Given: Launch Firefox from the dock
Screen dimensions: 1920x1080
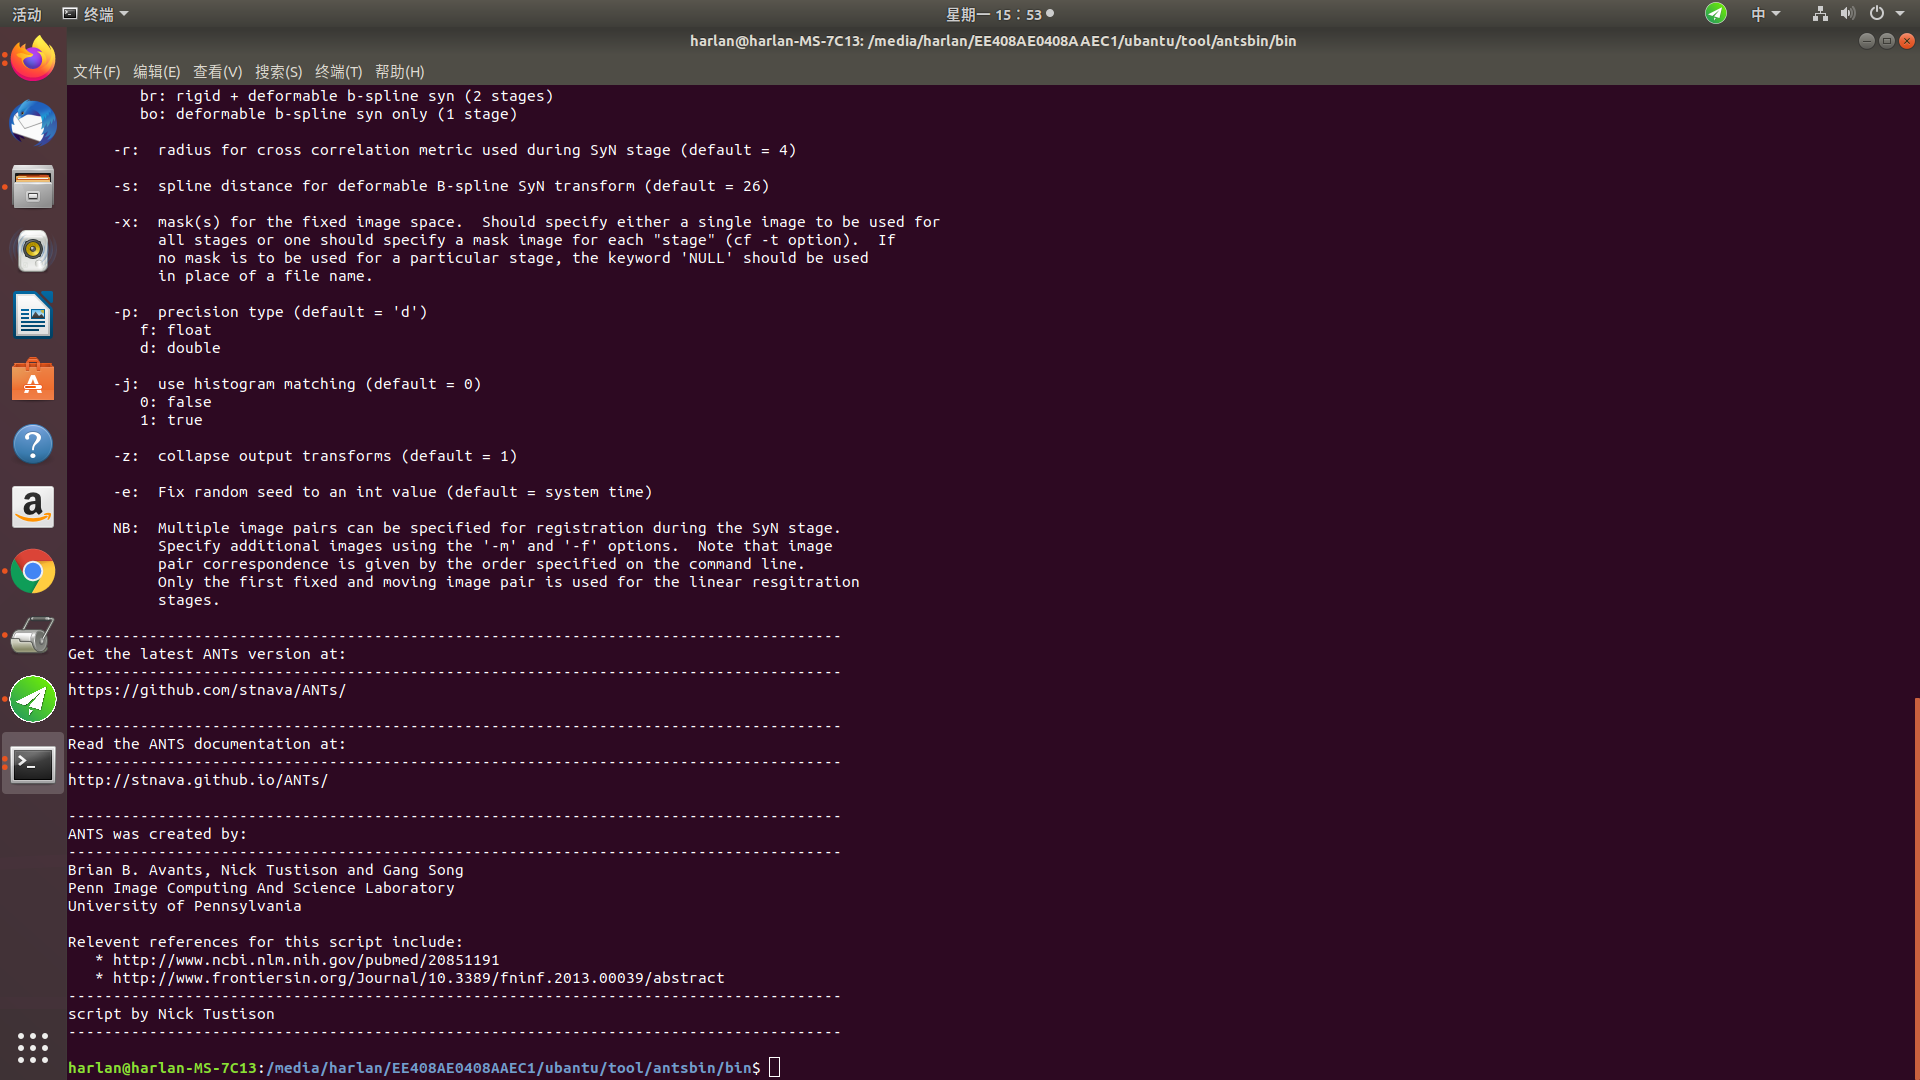Looking at the screenshot, I should pyautogui.click(x=33, y=57).
